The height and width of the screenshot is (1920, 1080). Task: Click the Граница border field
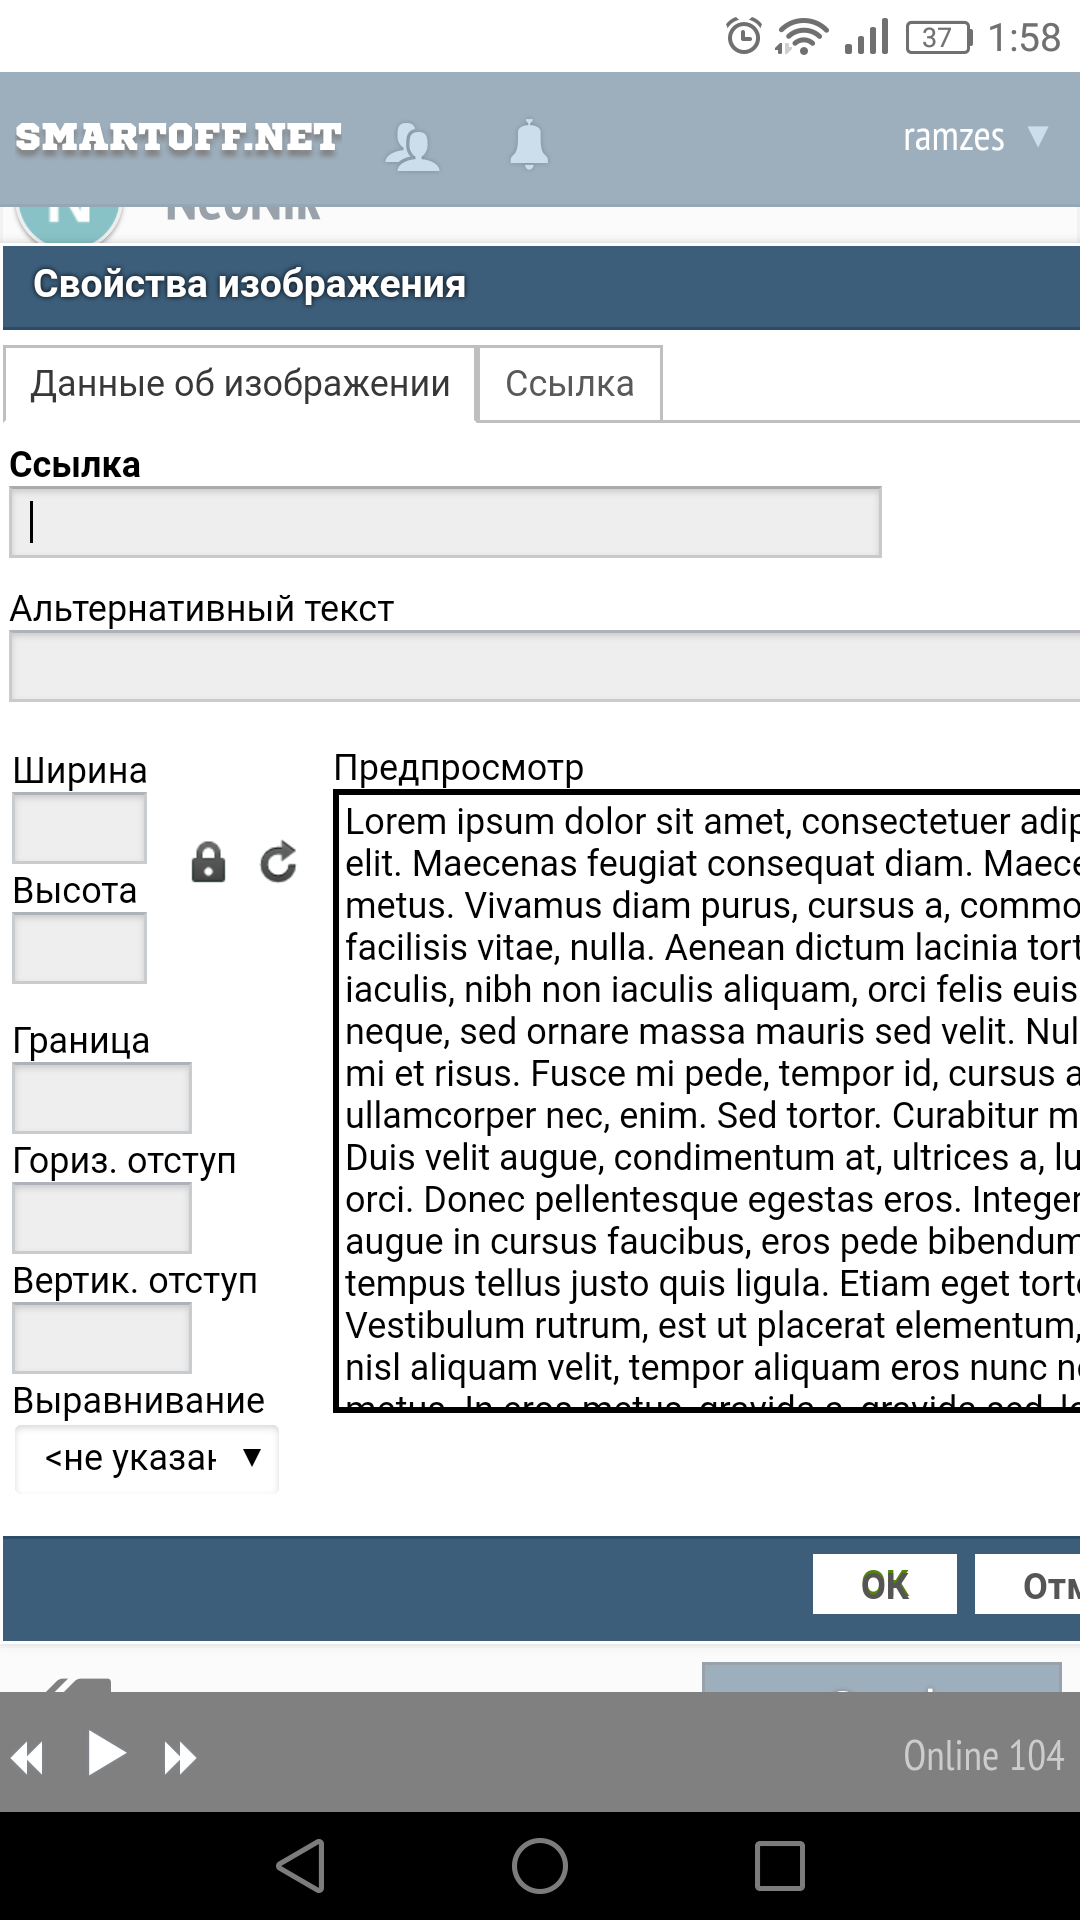102,1098
